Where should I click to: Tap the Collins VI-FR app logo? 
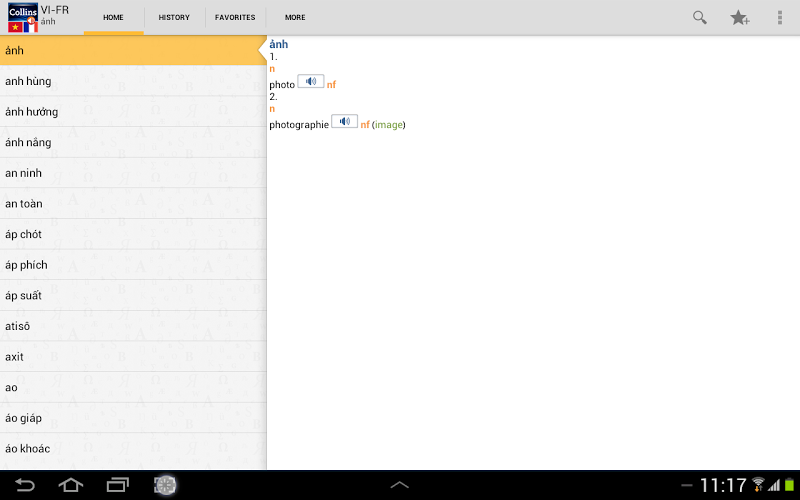23,18
